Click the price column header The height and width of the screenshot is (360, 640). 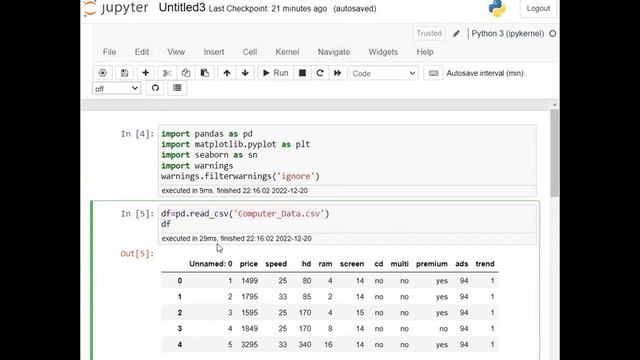249,264
